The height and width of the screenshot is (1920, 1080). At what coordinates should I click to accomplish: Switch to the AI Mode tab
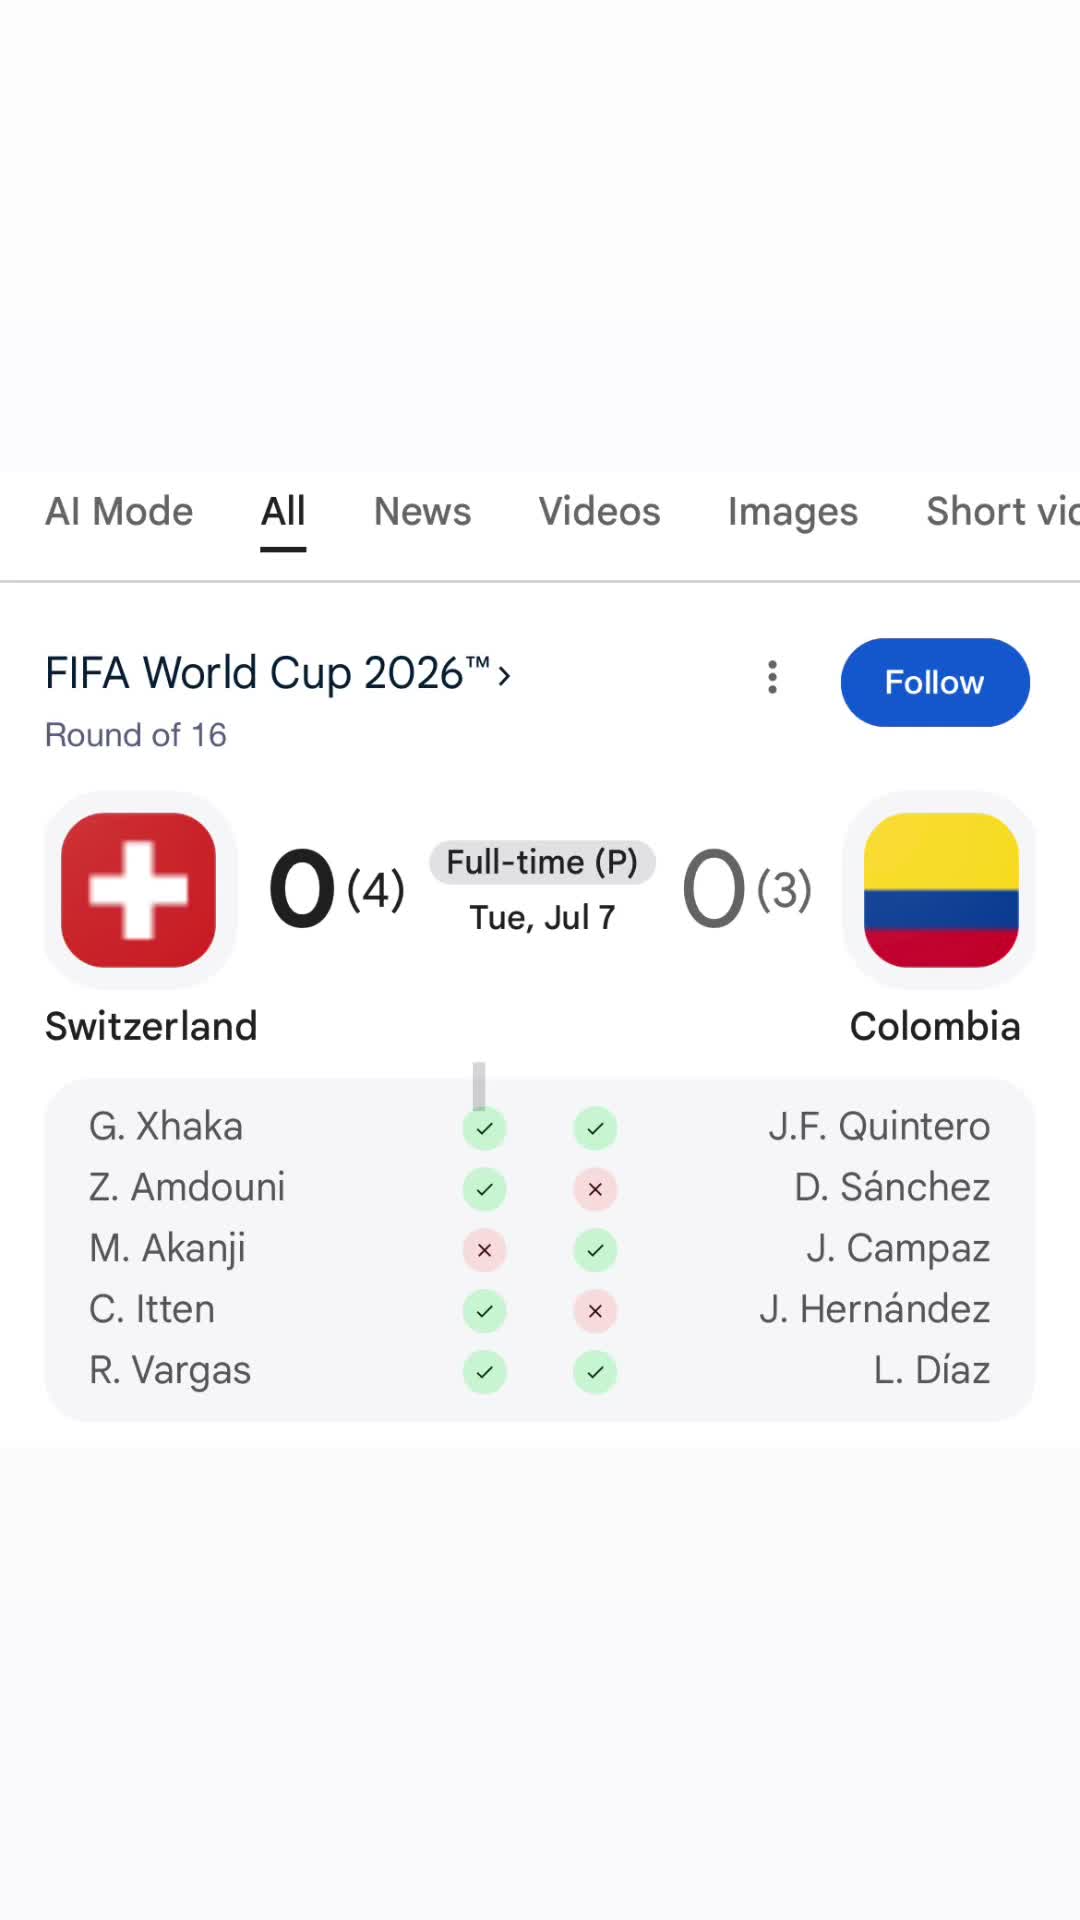click(x=119, y=512)
